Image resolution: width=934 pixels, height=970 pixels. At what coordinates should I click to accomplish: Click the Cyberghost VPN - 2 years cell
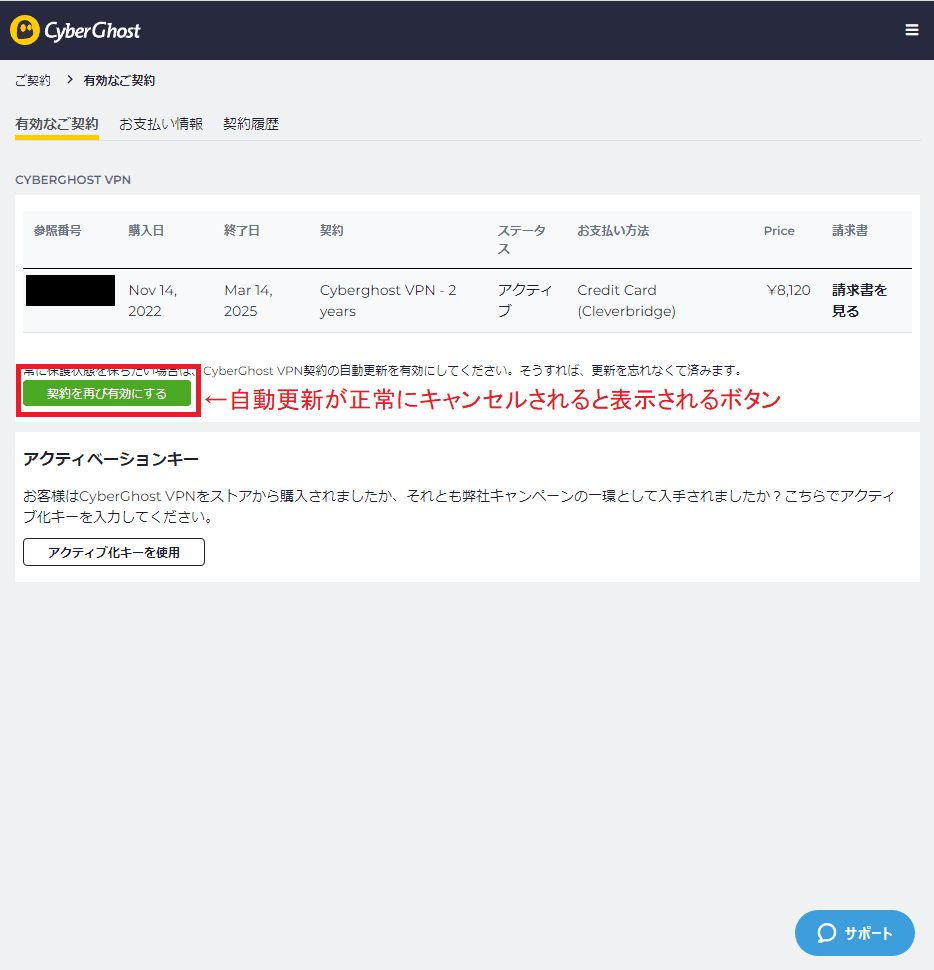point(388,301)
